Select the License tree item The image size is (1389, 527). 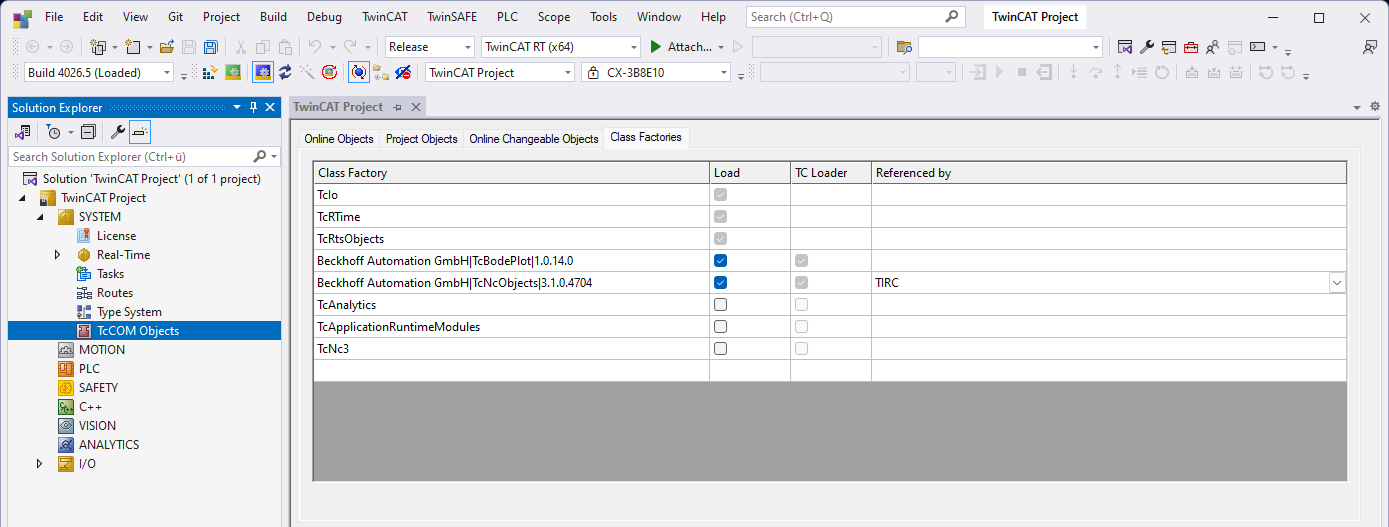pos(116,236)
